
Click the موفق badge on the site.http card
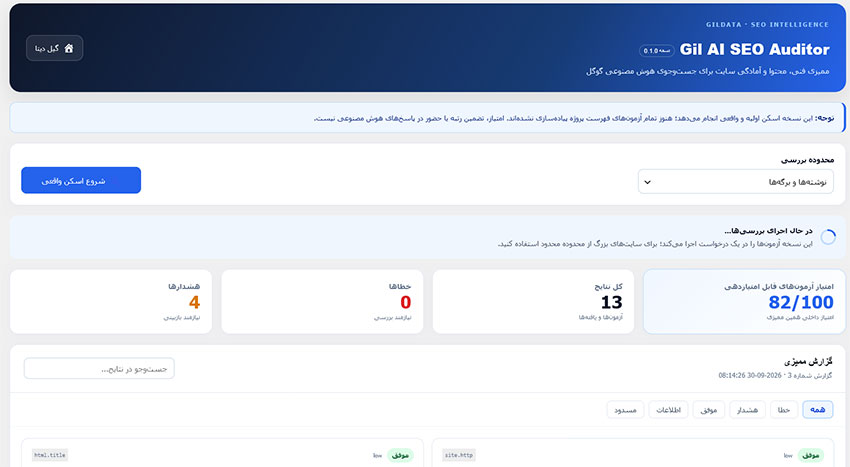[810, 455]
